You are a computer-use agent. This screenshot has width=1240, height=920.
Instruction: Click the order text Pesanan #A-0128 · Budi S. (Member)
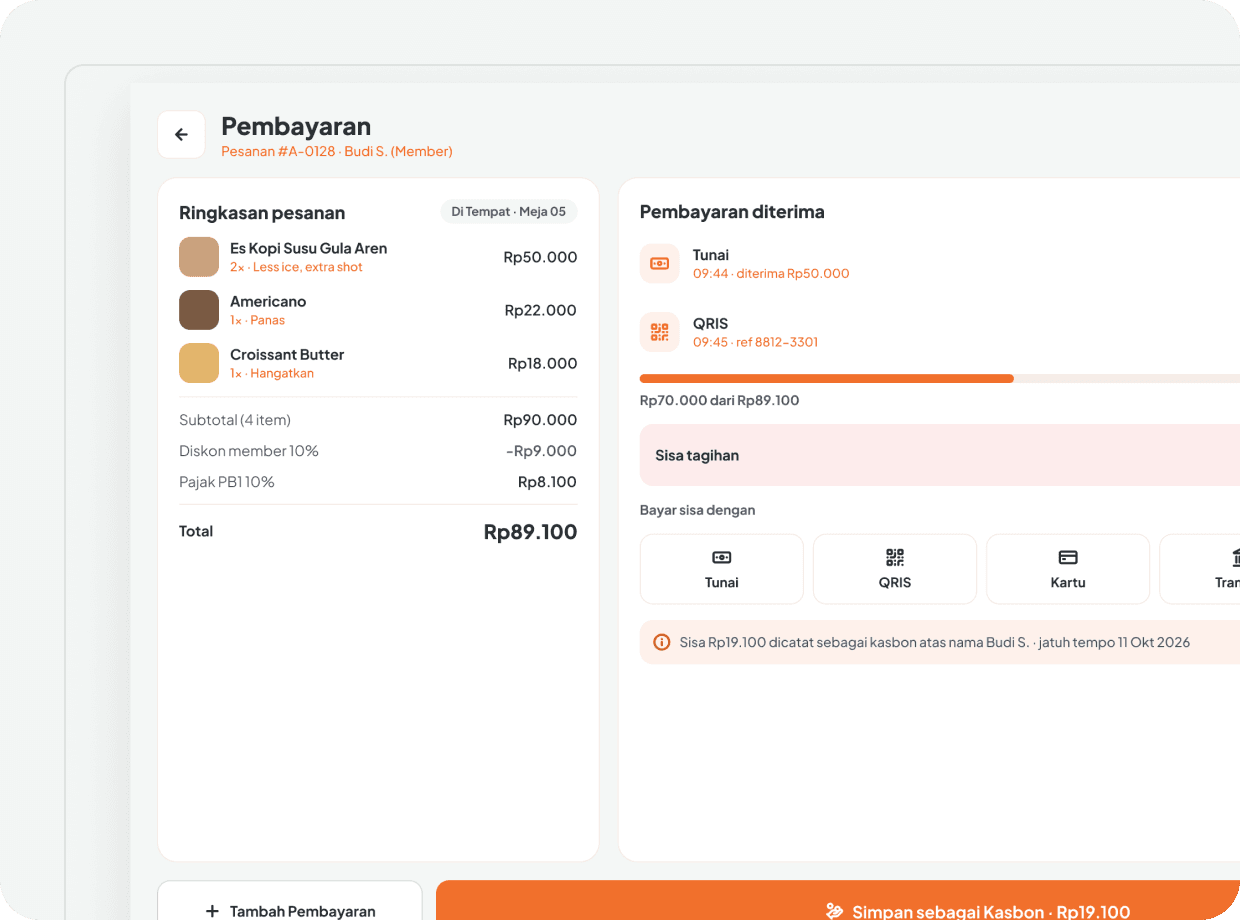click(x=337, y=152)
